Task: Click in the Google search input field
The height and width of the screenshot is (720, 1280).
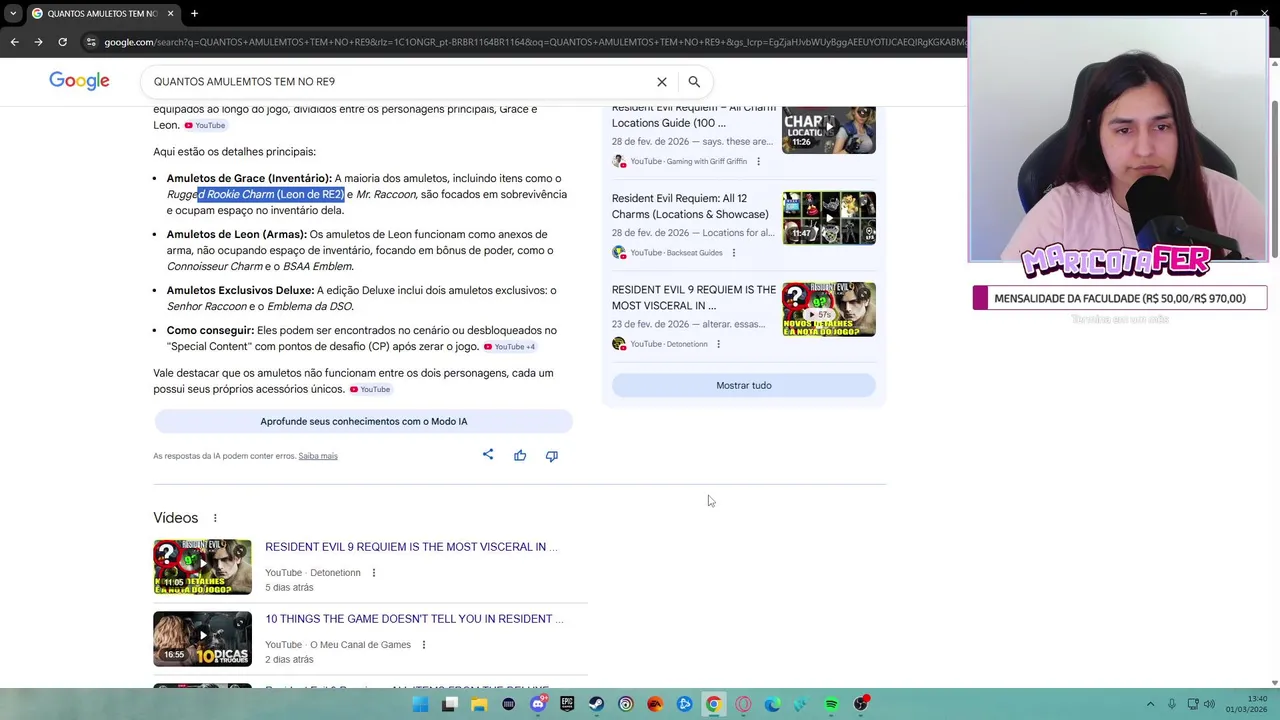Action: 398,82
